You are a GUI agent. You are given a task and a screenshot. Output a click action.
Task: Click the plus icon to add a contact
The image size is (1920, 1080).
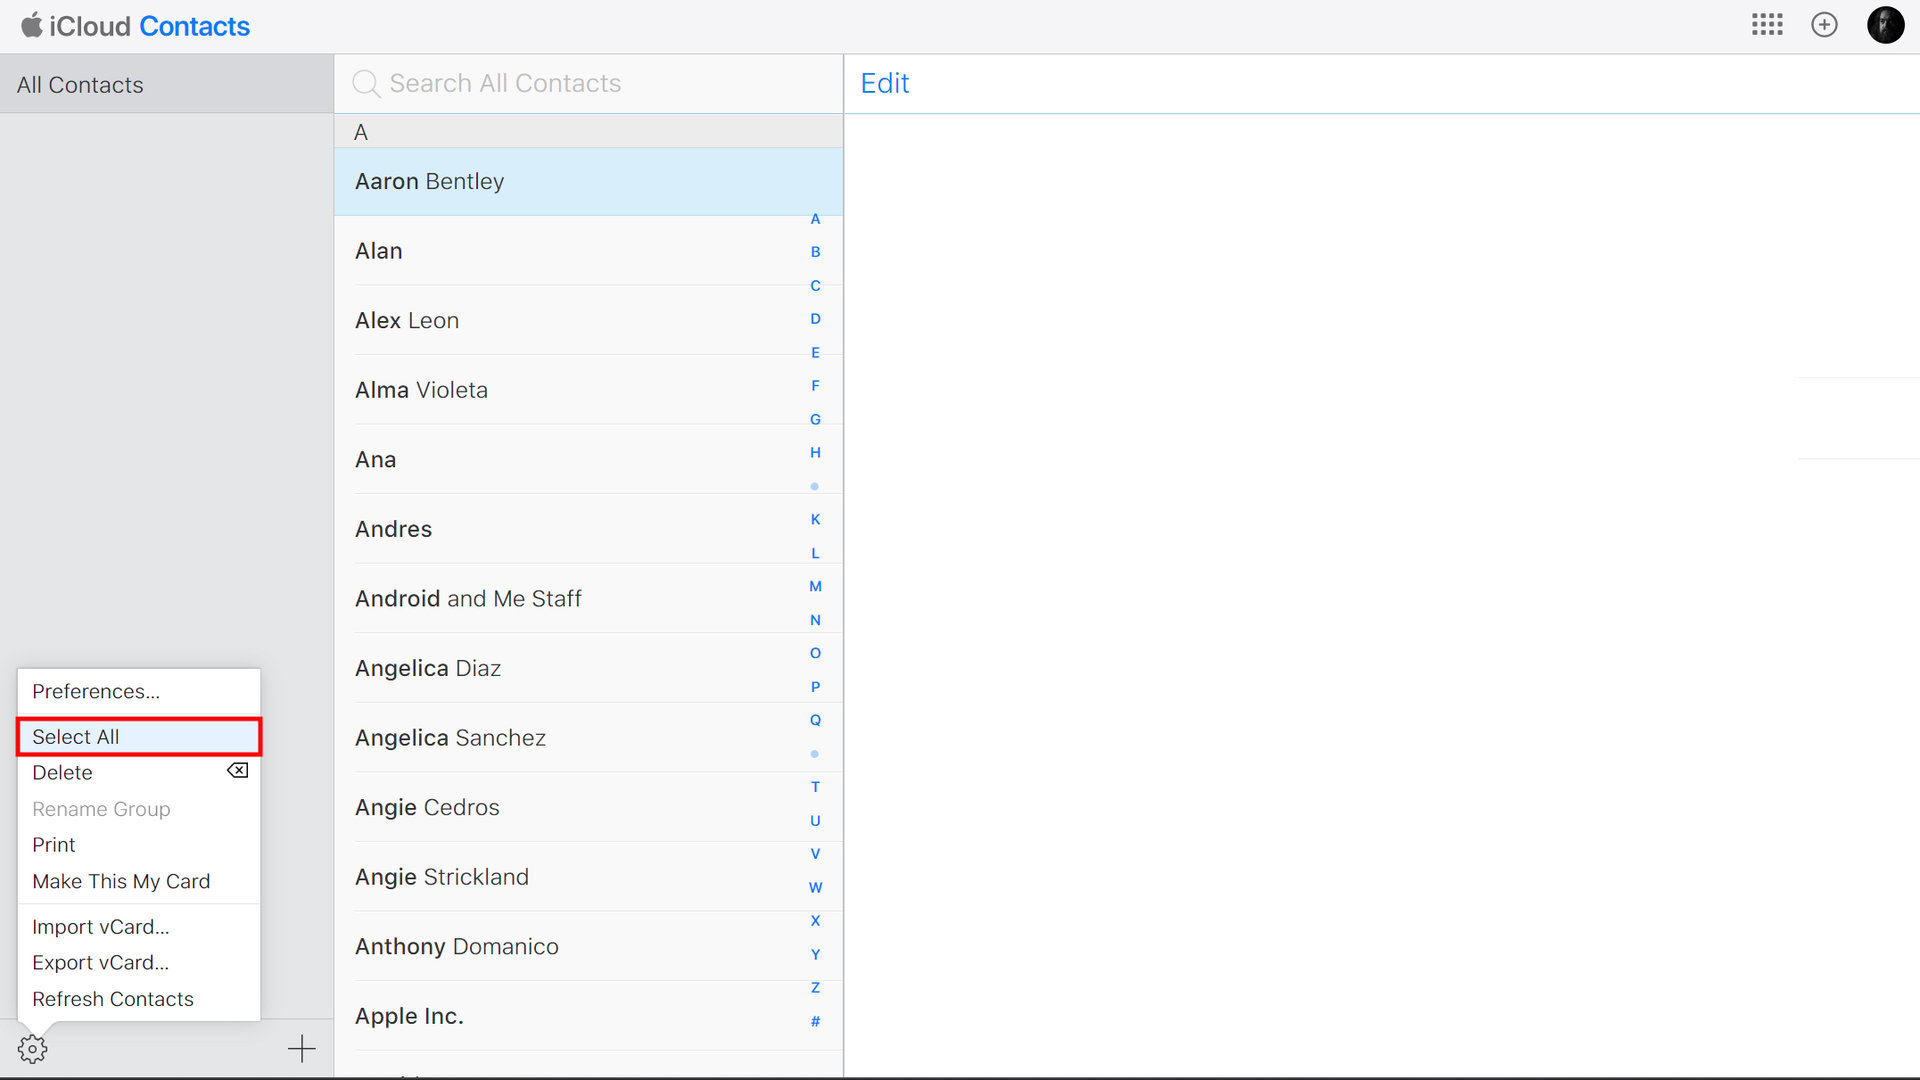click(x=301, y=1049)
